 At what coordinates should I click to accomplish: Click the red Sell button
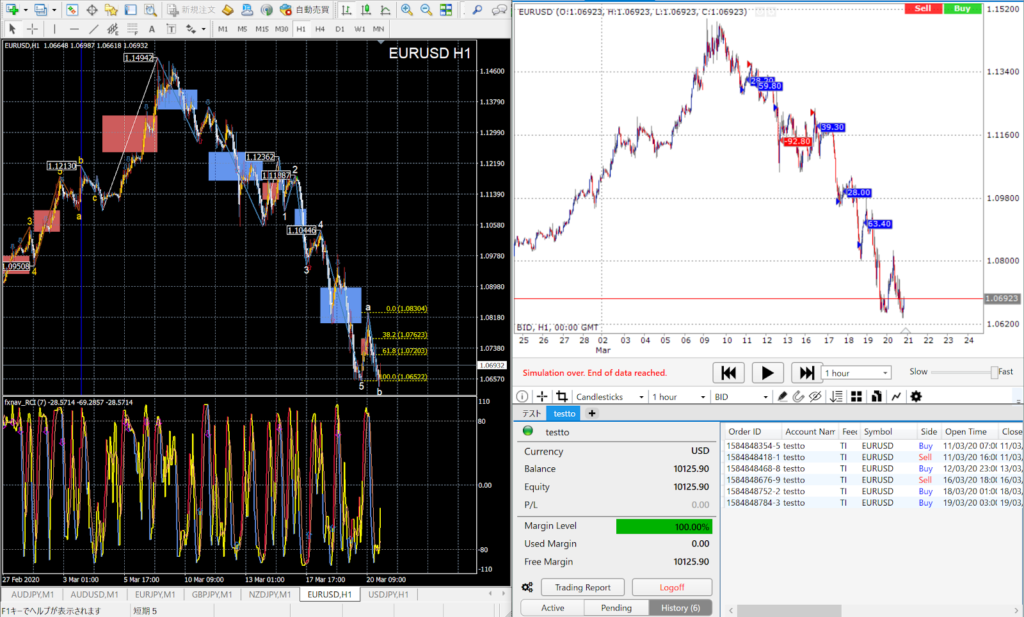[923, 8]
